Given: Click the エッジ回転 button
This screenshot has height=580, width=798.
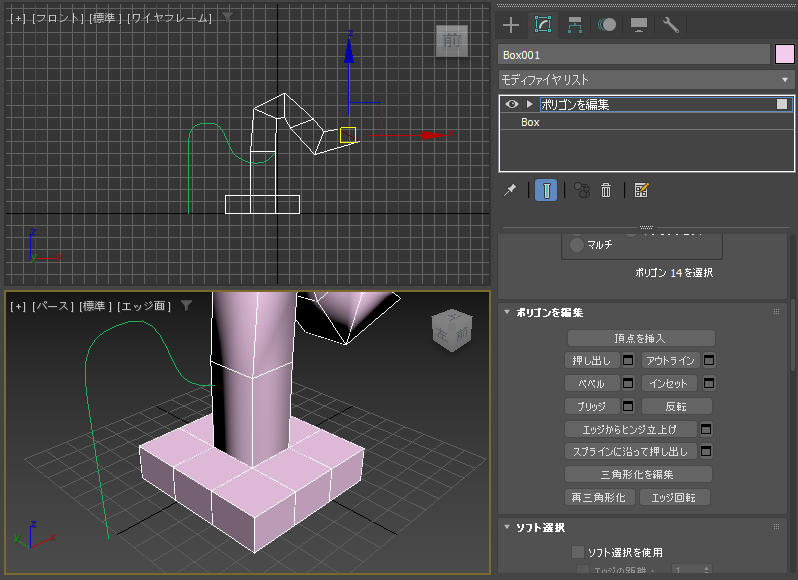Looking at the screenshot, I should click(x=674, y=497).
